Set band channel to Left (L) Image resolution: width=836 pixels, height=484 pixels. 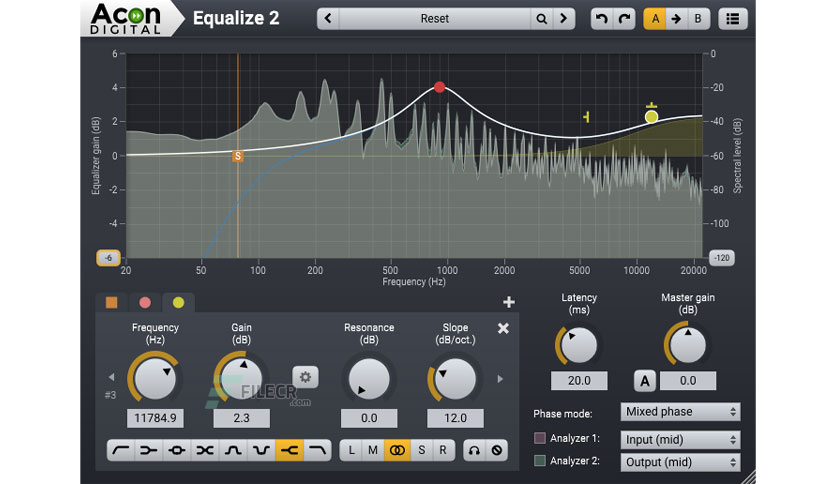pos(351,450)
